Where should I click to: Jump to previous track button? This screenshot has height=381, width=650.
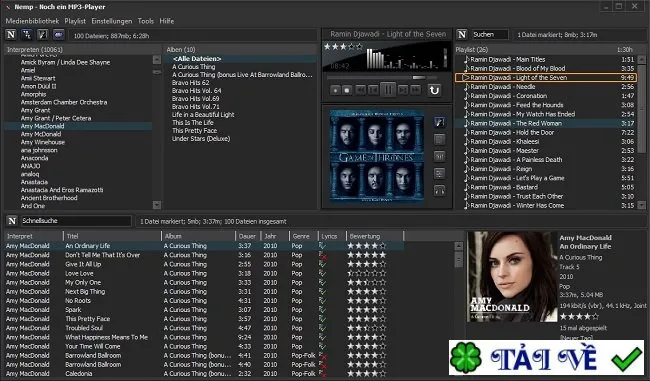coord(374,90)
